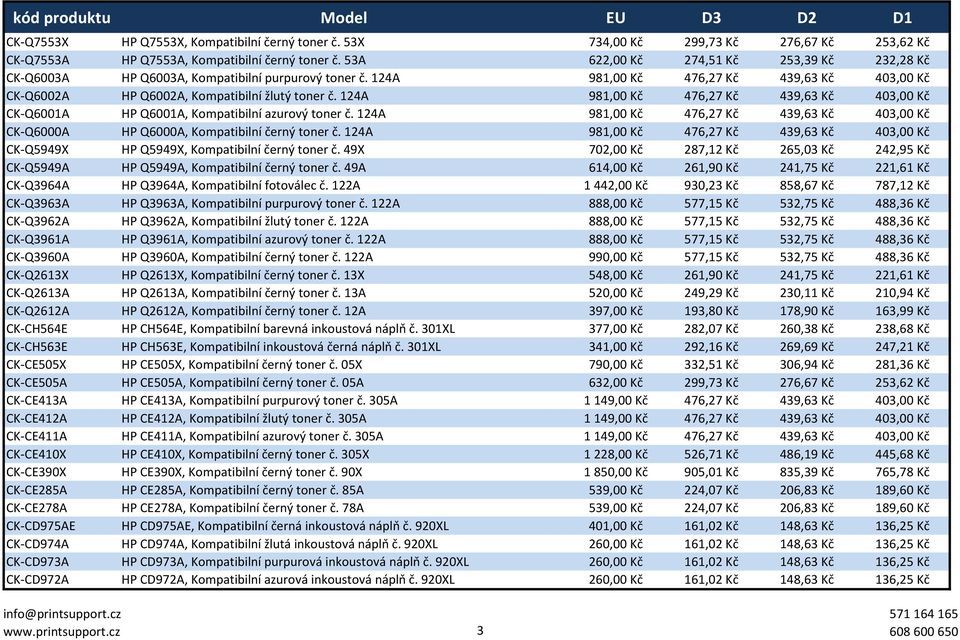Select product code CK-Q3962A
Image resolution: width=960 pixels, height=640 pixels.
[37, 221]
